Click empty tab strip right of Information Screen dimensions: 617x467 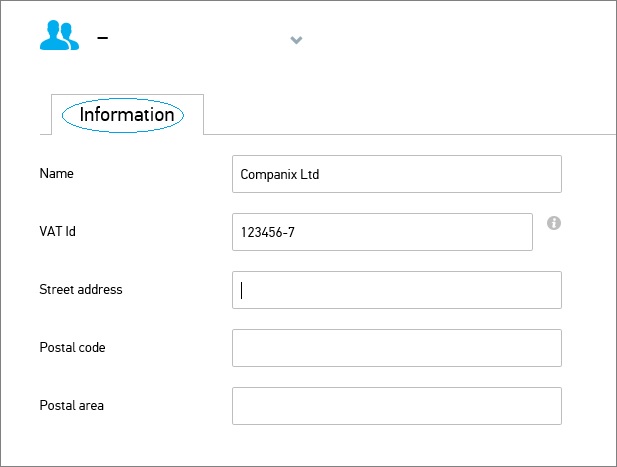click(x=409, y=115)
